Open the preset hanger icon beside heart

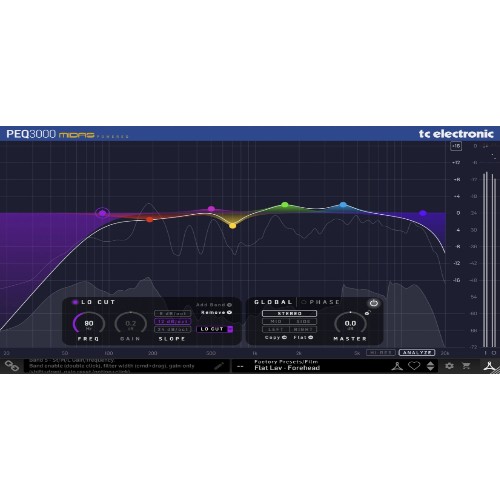[x=397, y=366]
